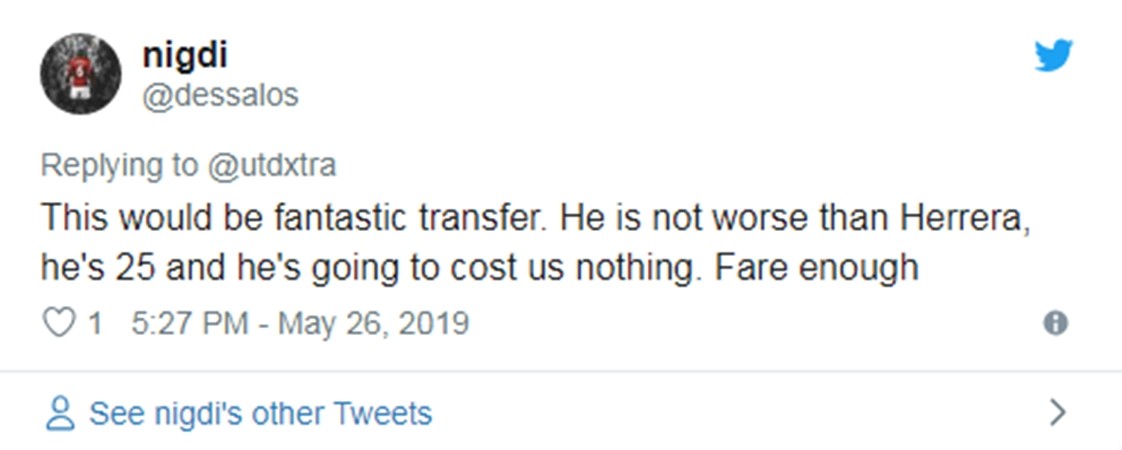The height and width of the screenshot is (450, 1122).
Task: Open nigdi's profile avatar picture
Action: (x=80, y=78)
